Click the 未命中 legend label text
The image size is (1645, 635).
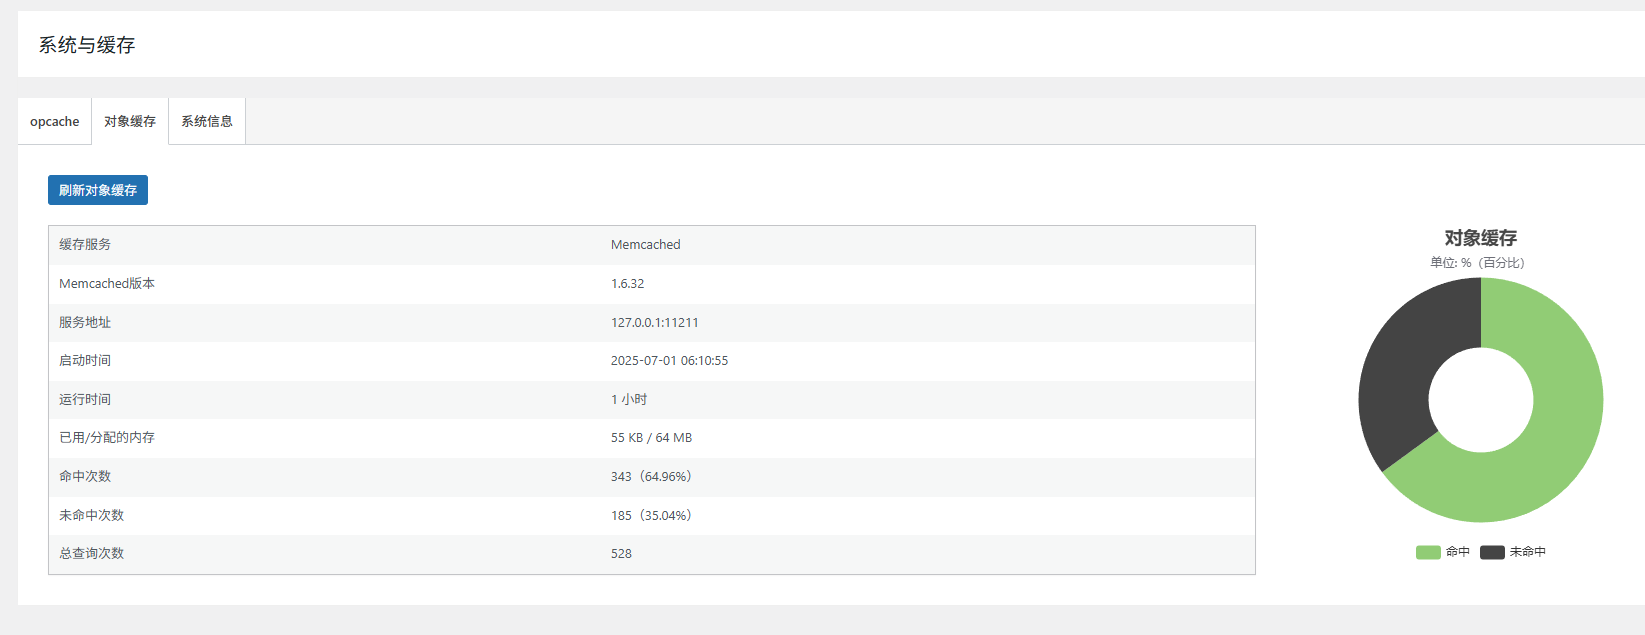pyautogui.click(x=1528, y=552)
